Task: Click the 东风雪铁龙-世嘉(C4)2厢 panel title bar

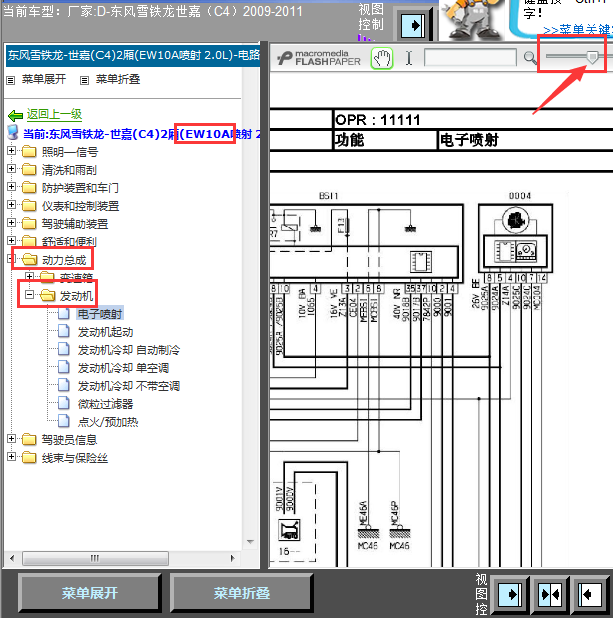Action: coord(132,56)
